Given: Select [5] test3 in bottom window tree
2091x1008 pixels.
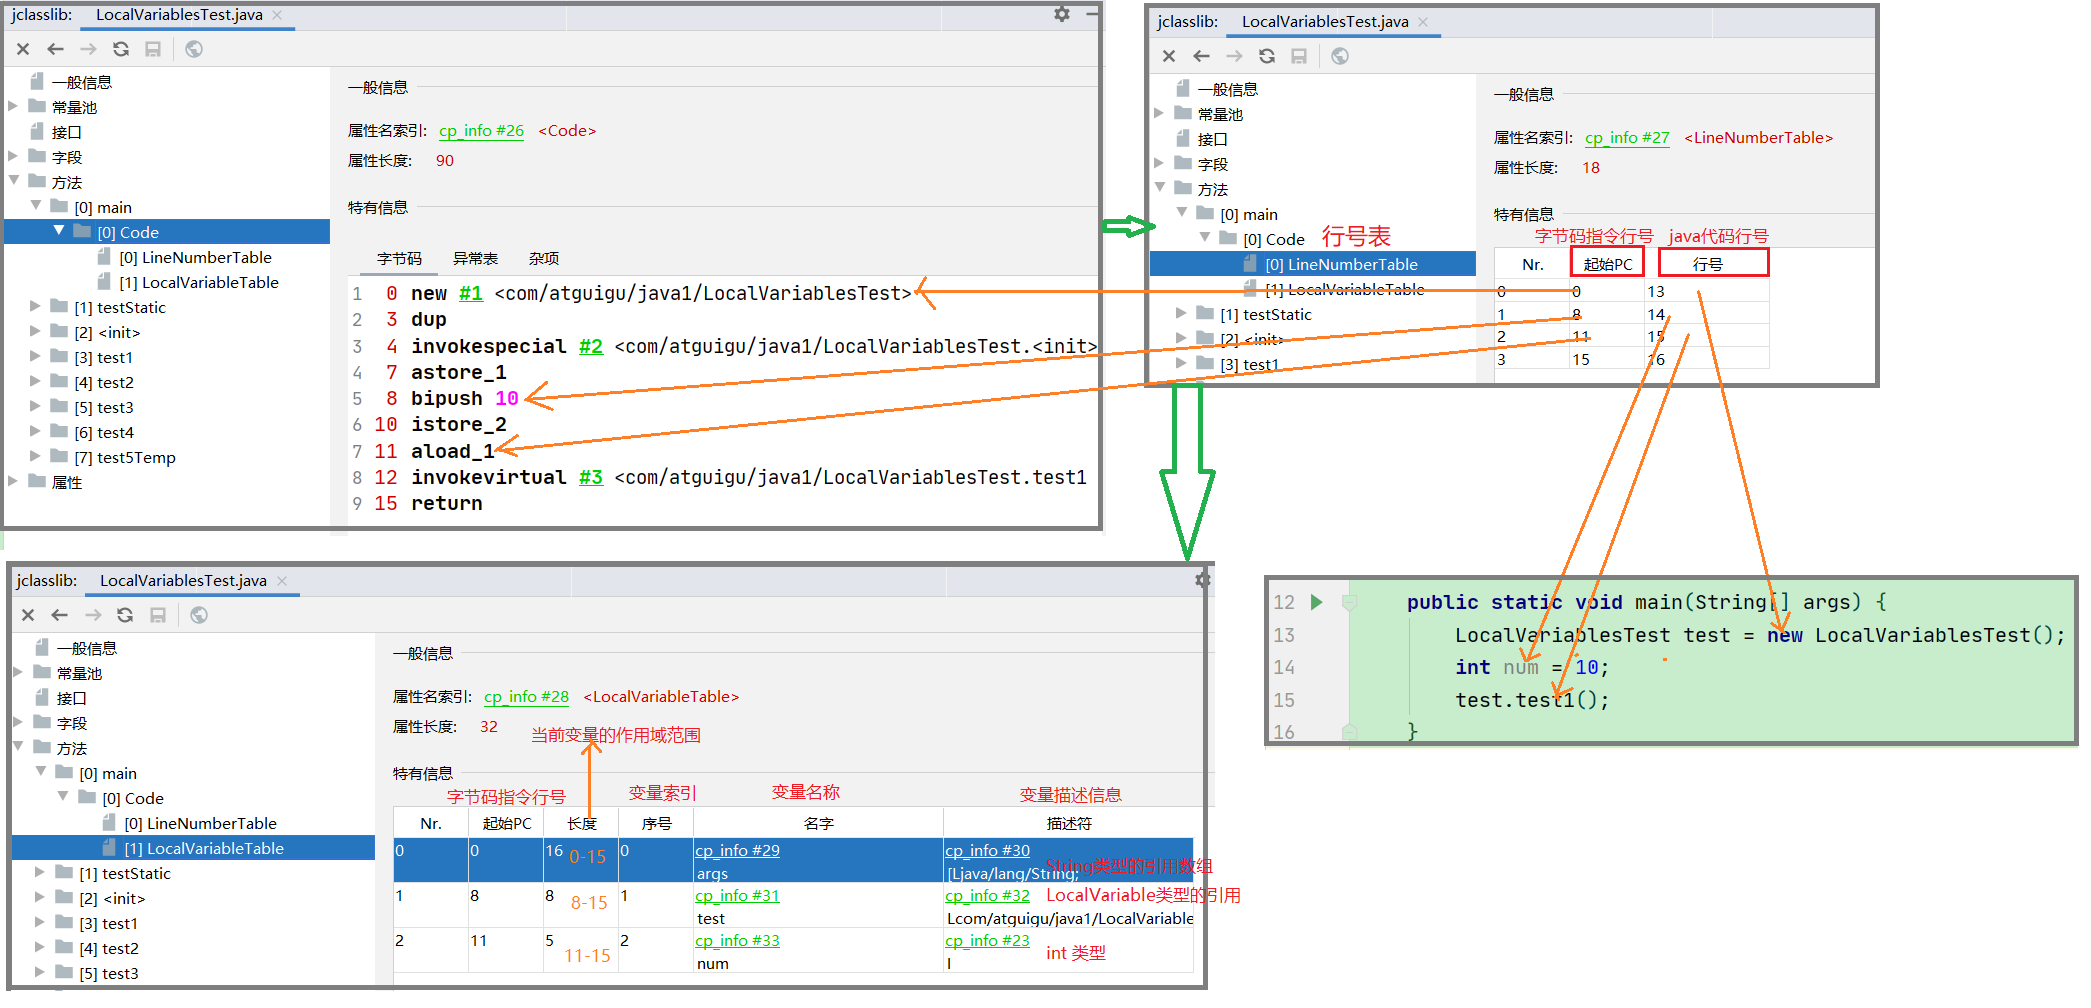Looking at the screenshot, I should [x=108, y=974].
